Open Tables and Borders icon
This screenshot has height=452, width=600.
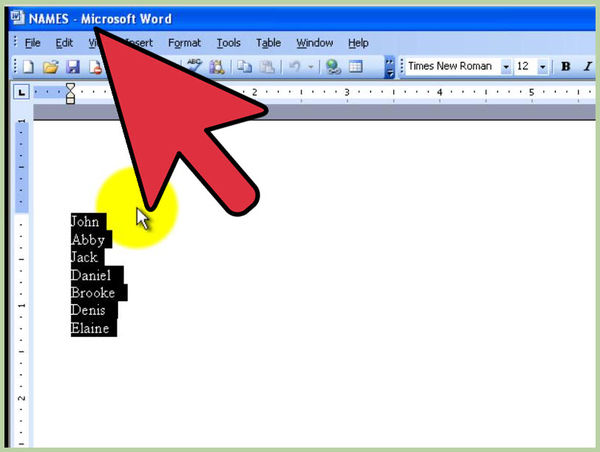[356, 67]
